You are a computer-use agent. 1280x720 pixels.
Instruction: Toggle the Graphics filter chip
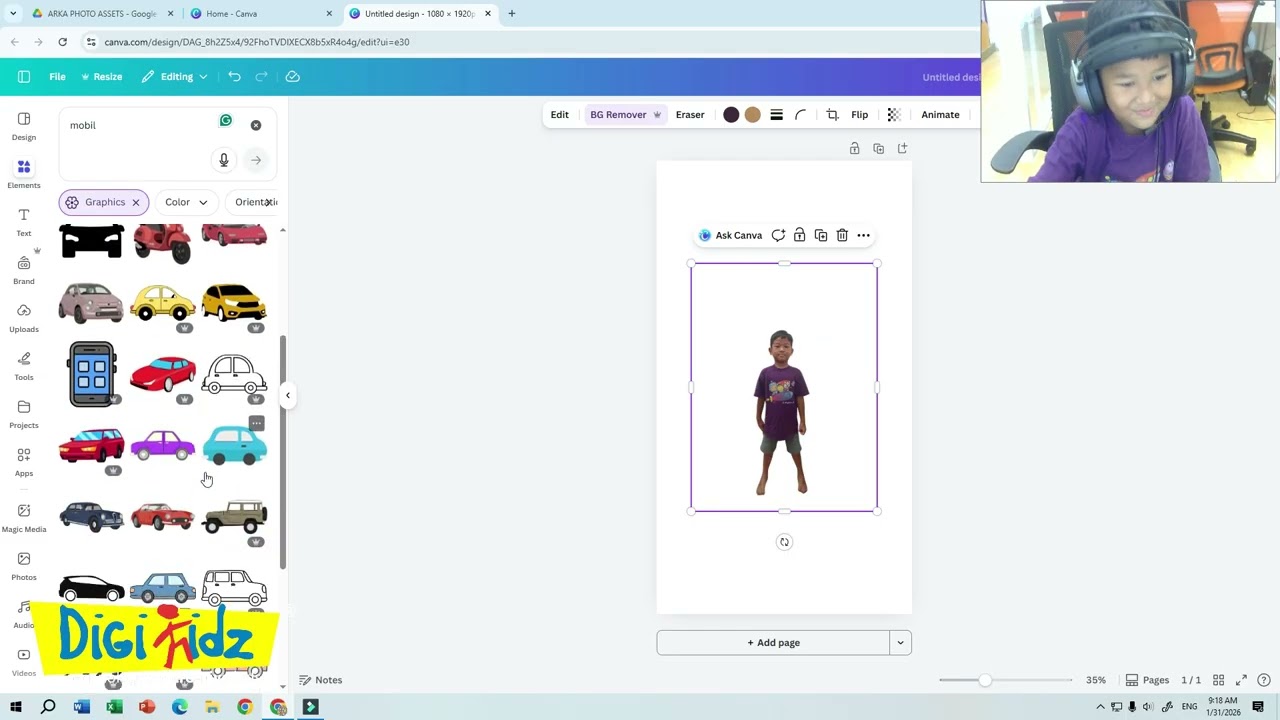(103, 202)
